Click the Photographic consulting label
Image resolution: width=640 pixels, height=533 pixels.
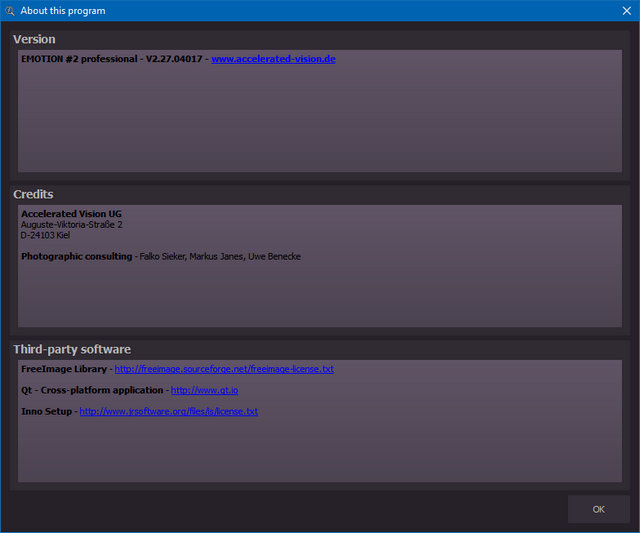pos(76,256)
